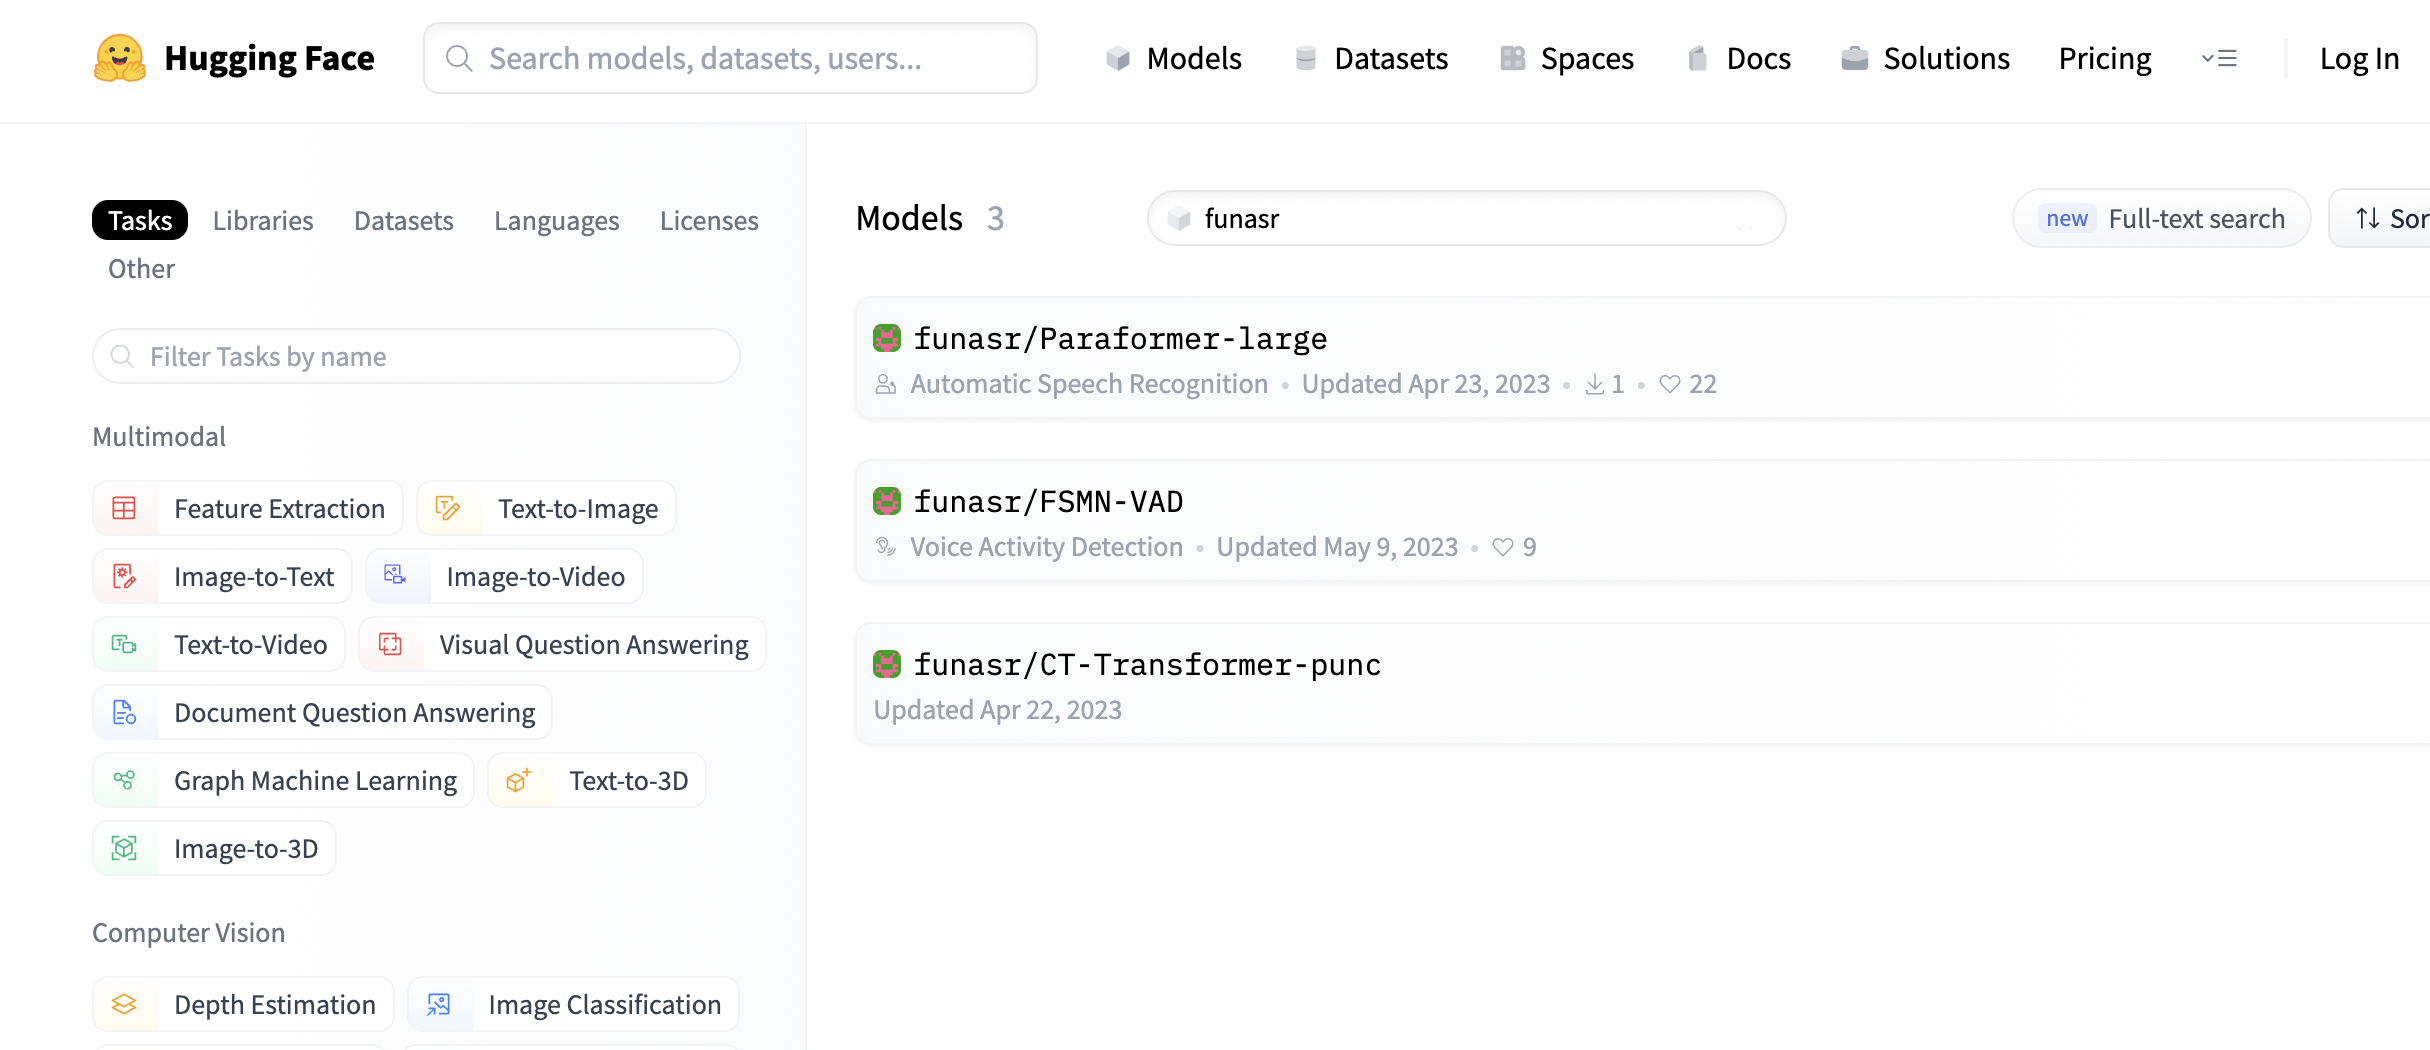
Task: Click the magnifier icon in top search bar
Action: (x=459, y=58)
